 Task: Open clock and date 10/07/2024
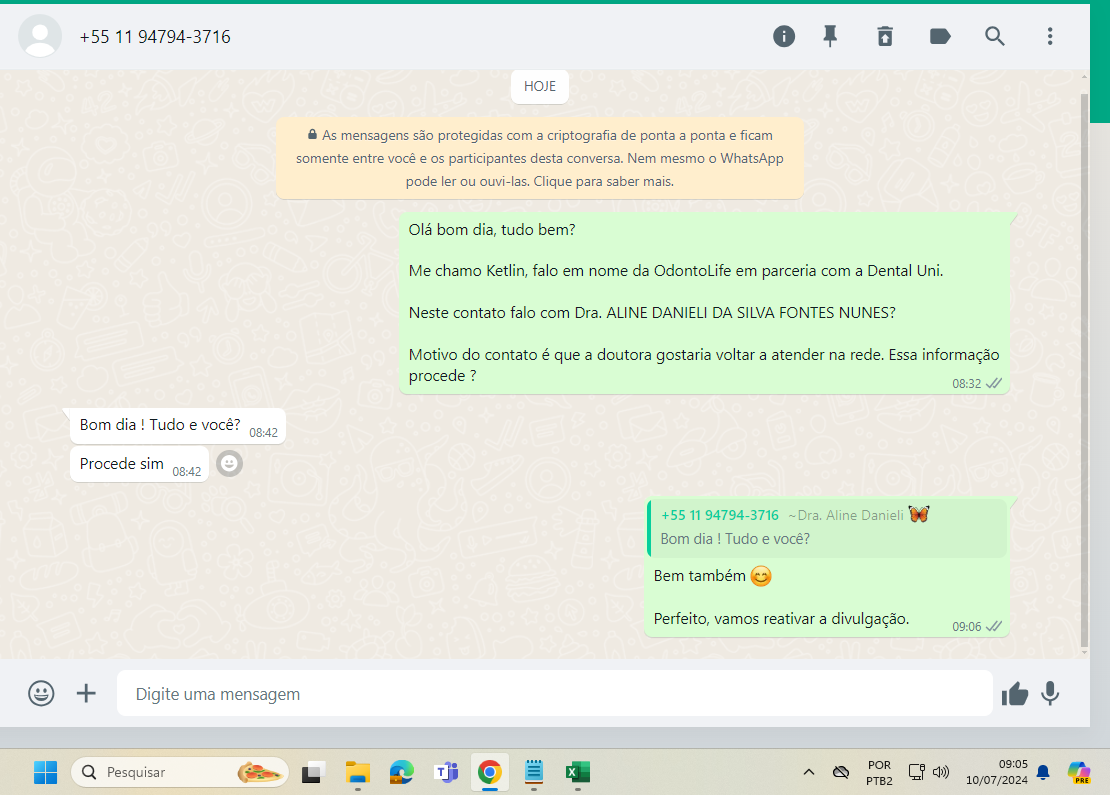coord(997,772)
